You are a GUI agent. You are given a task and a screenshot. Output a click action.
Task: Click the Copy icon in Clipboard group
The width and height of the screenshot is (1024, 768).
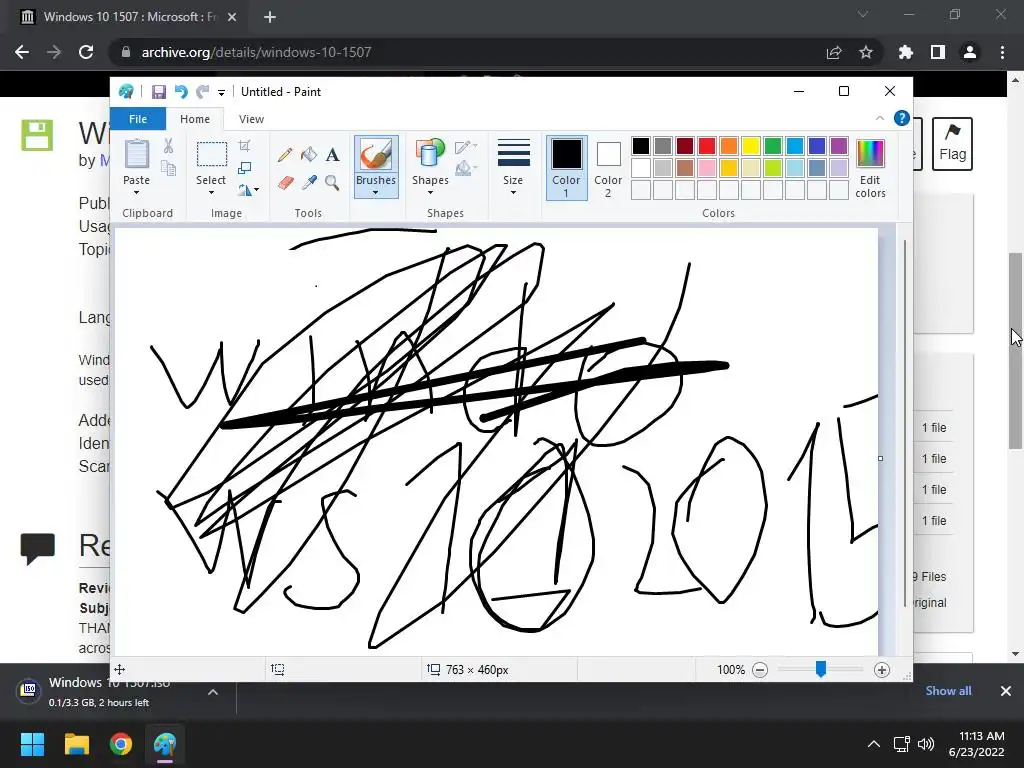[168, 168]
